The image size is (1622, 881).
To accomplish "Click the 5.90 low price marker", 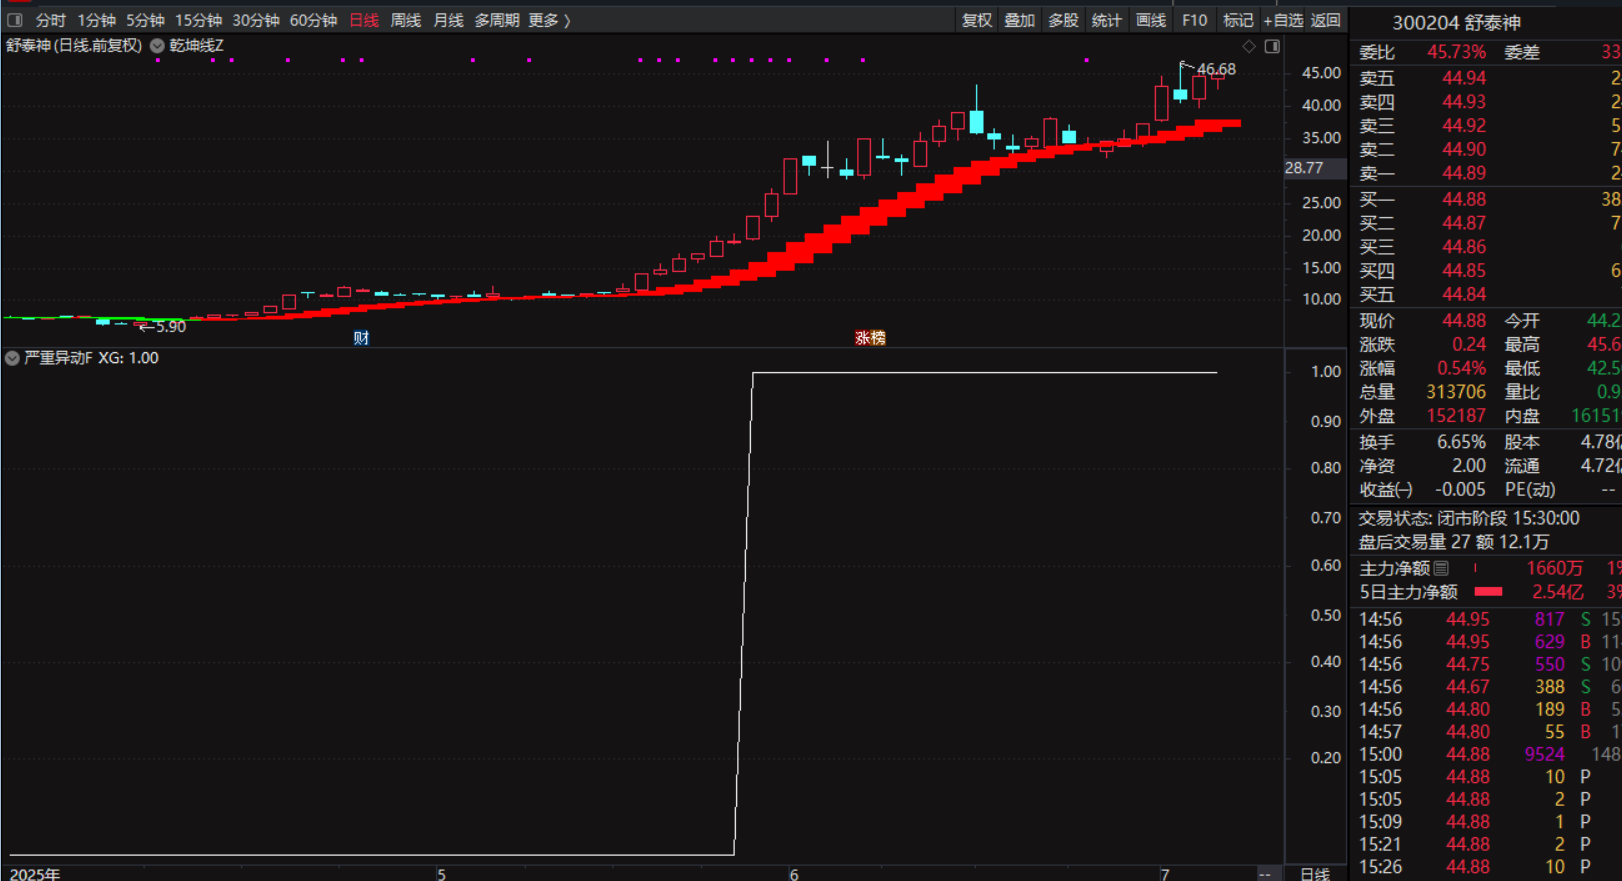I will pos(169,327).
